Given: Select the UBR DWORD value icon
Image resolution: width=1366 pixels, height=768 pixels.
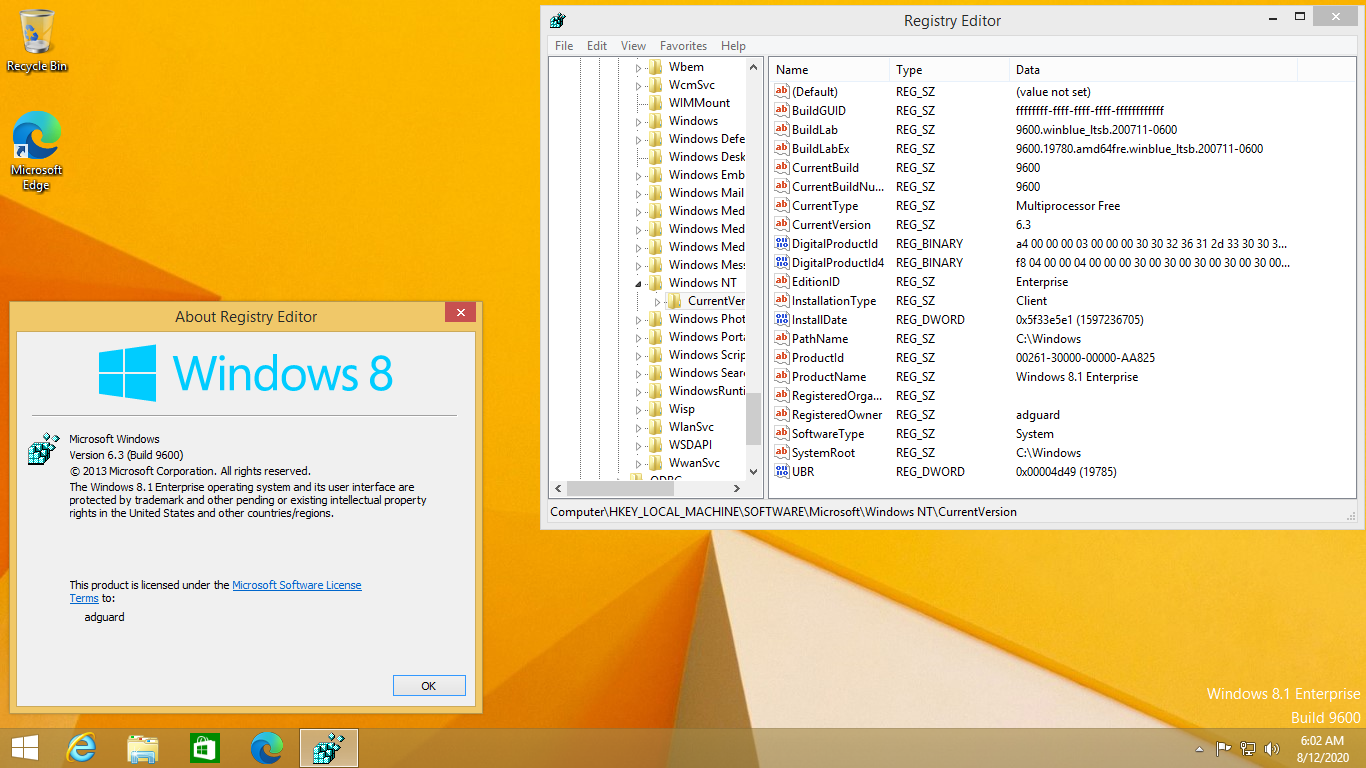Looking at the screenshot, I should tap(782, 471).
